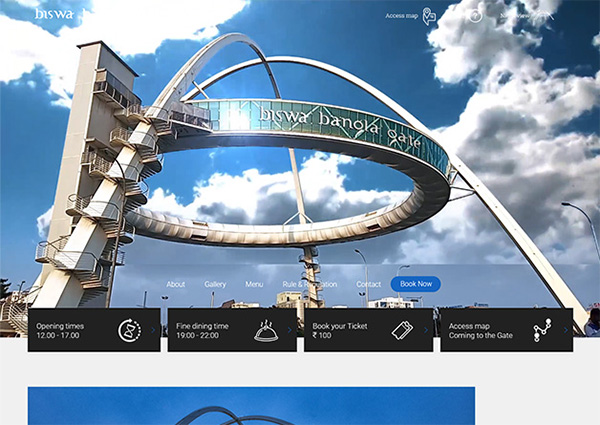Open the gate photo below the cards
600x425 pixels.
point(251,406)
